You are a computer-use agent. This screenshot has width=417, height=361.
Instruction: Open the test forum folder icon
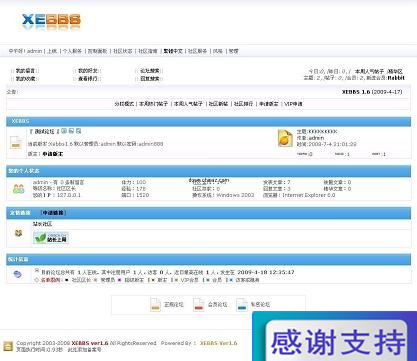click(16, 142)
